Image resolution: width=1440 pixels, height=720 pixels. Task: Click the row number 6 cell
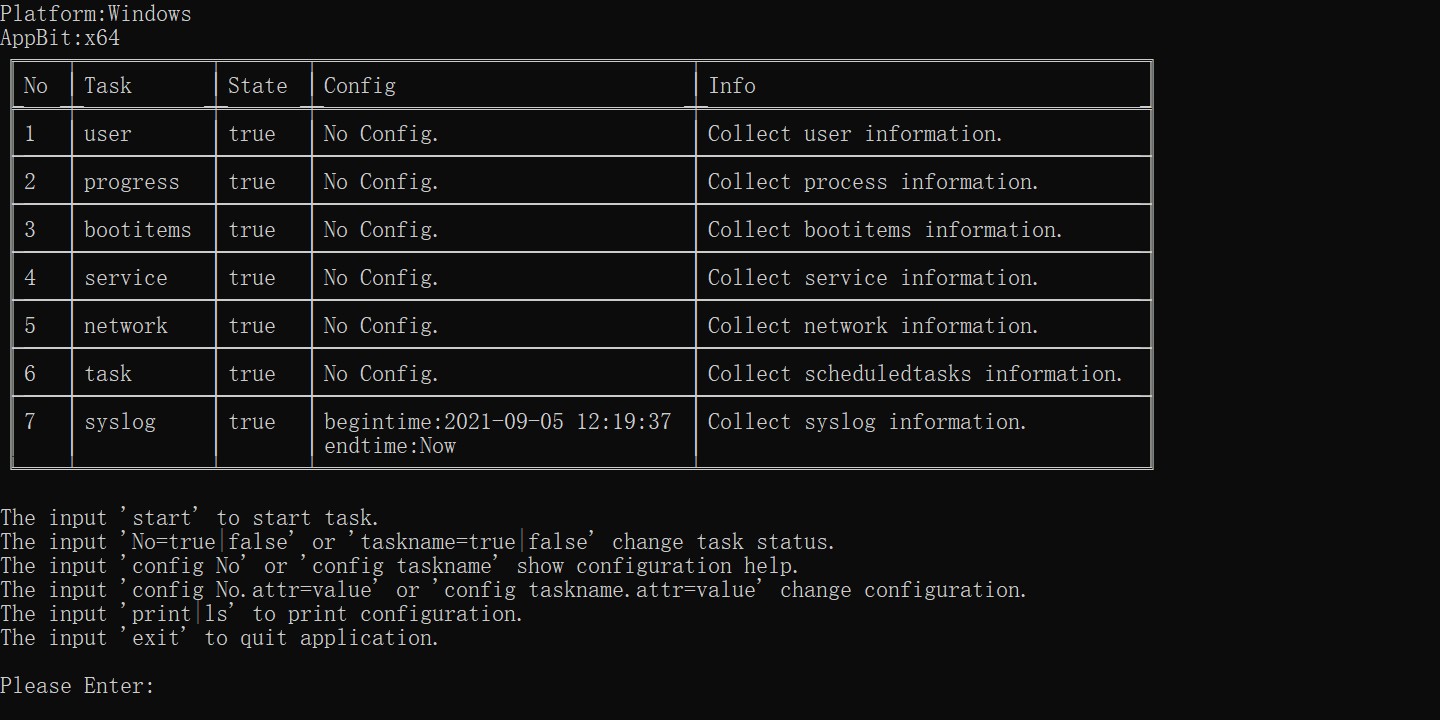pyautogui.click(x=30, y=374)
